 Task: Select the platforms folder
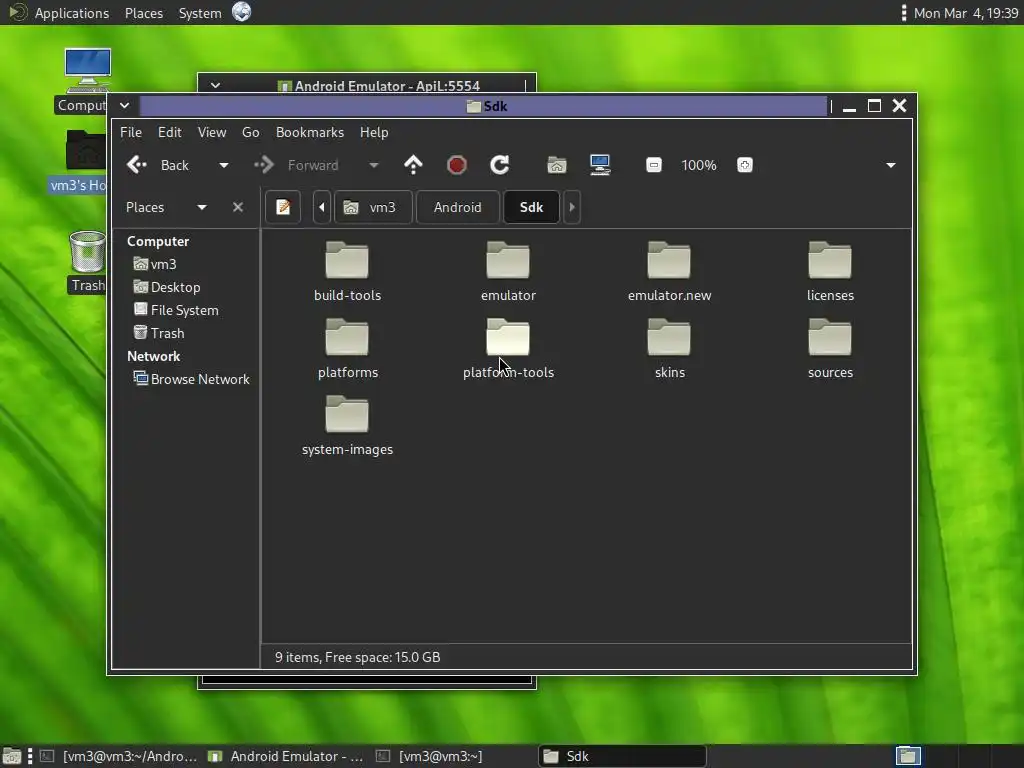[x=347, y=348]
